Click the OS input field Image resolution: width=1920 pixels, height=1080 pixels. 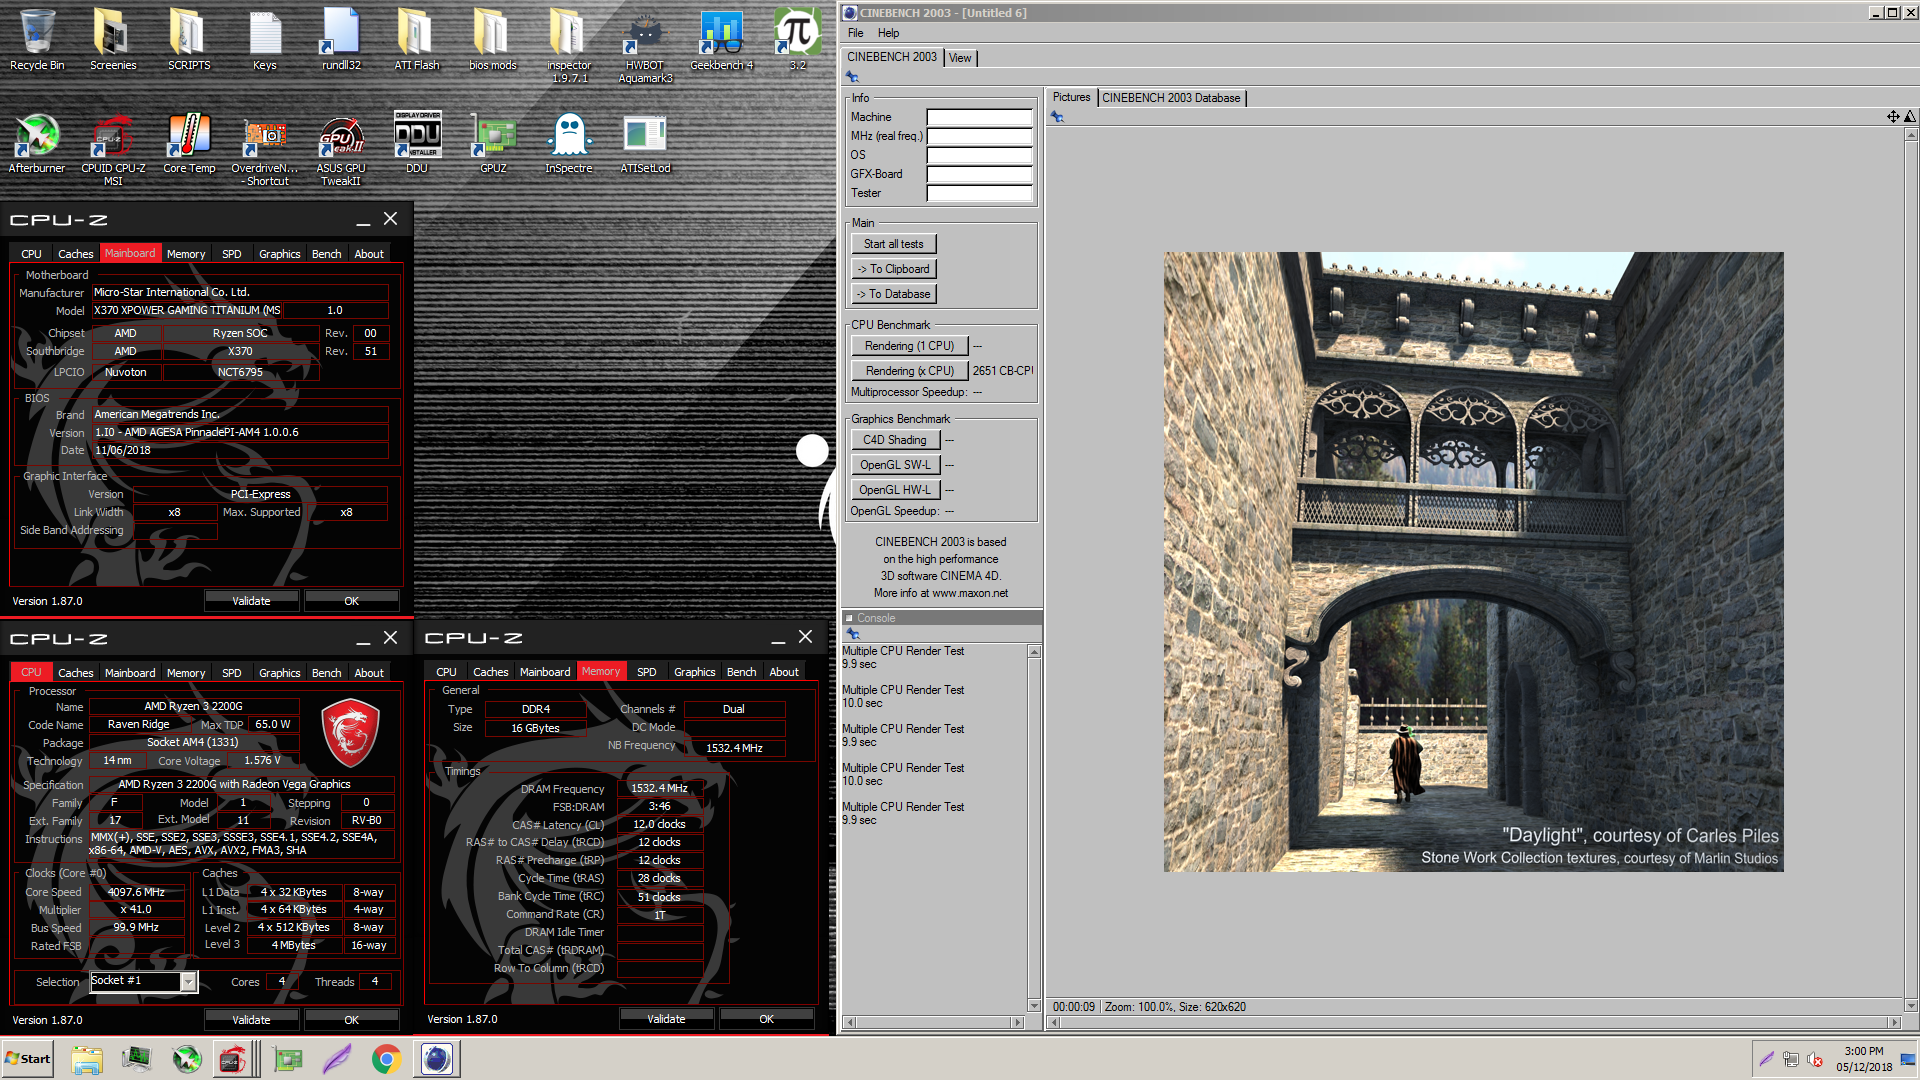tap(979, 155)
